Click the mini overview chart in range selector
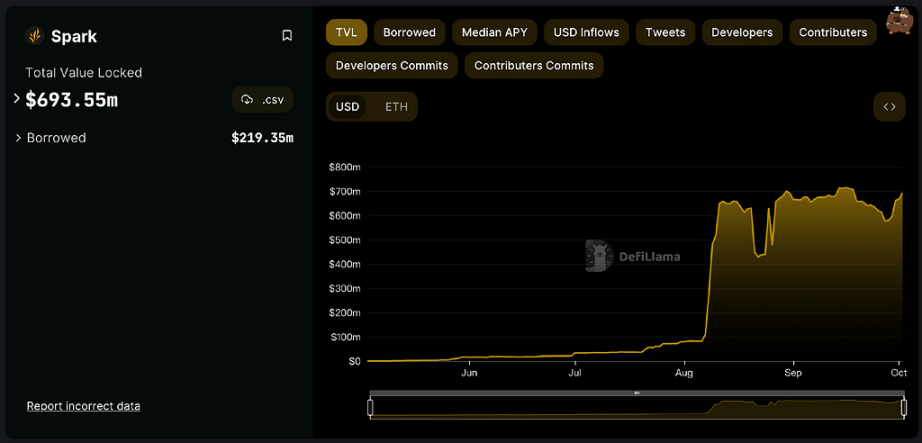 click(x=637, y=407)
